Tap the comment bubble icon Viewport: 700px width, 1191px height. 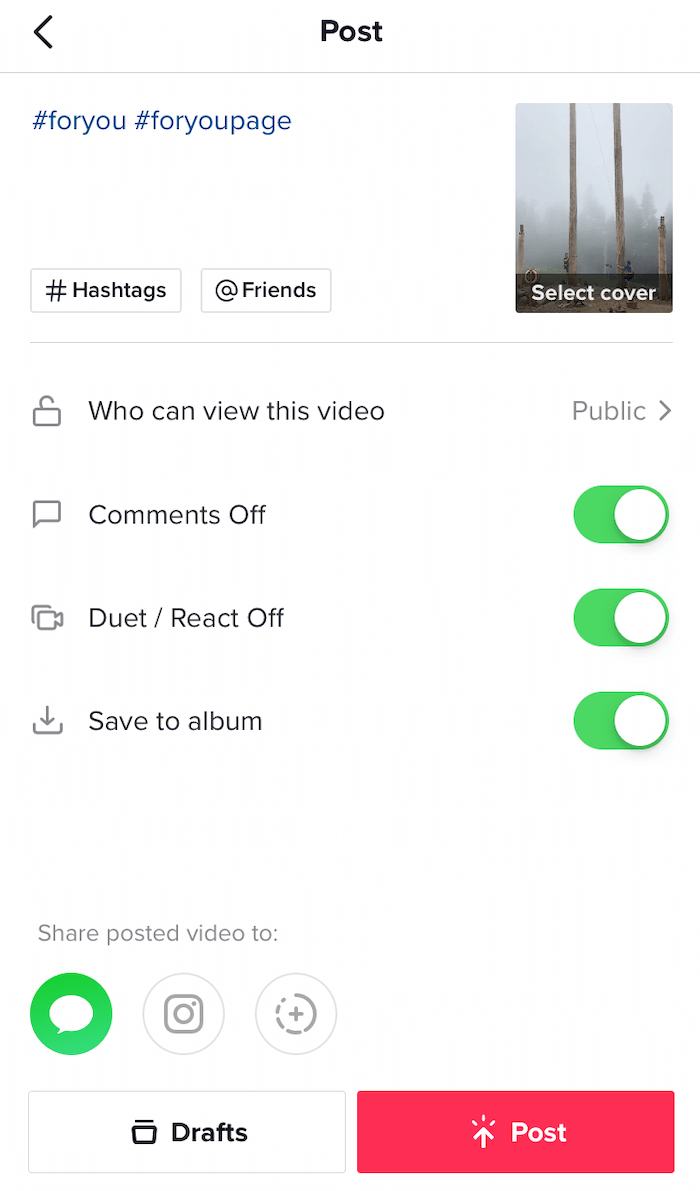(47, 515)
